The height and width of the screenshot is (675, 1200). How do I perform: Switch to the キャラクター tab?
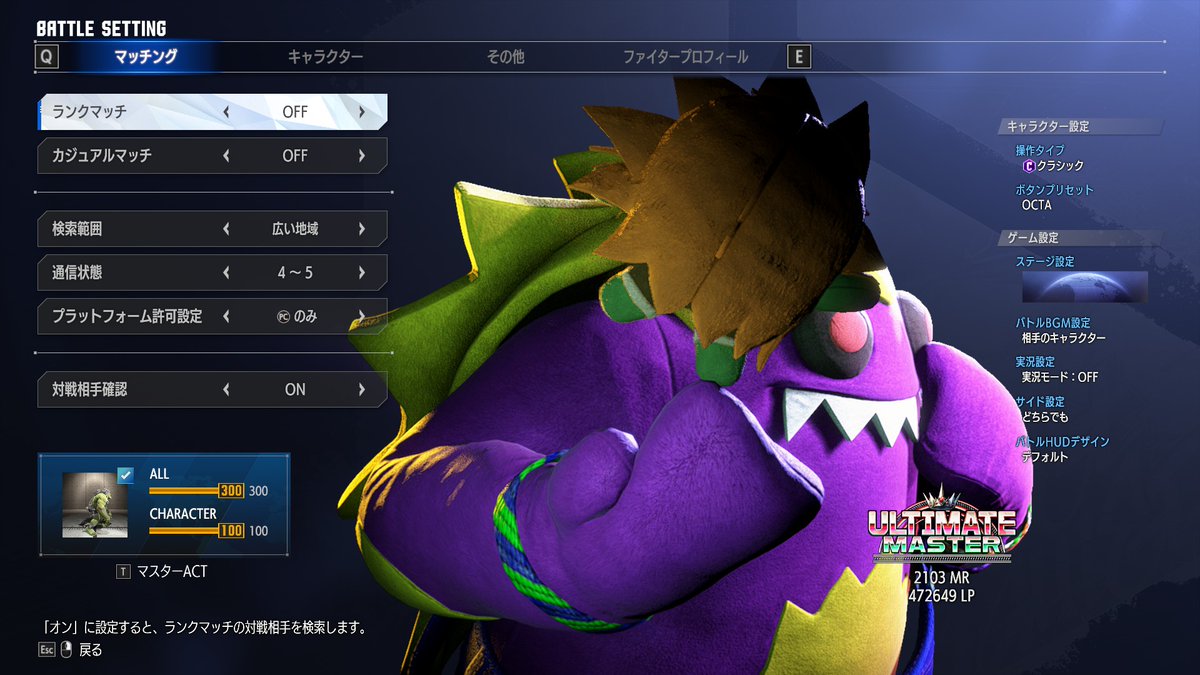pyautogui.click(x=325, y=57)
